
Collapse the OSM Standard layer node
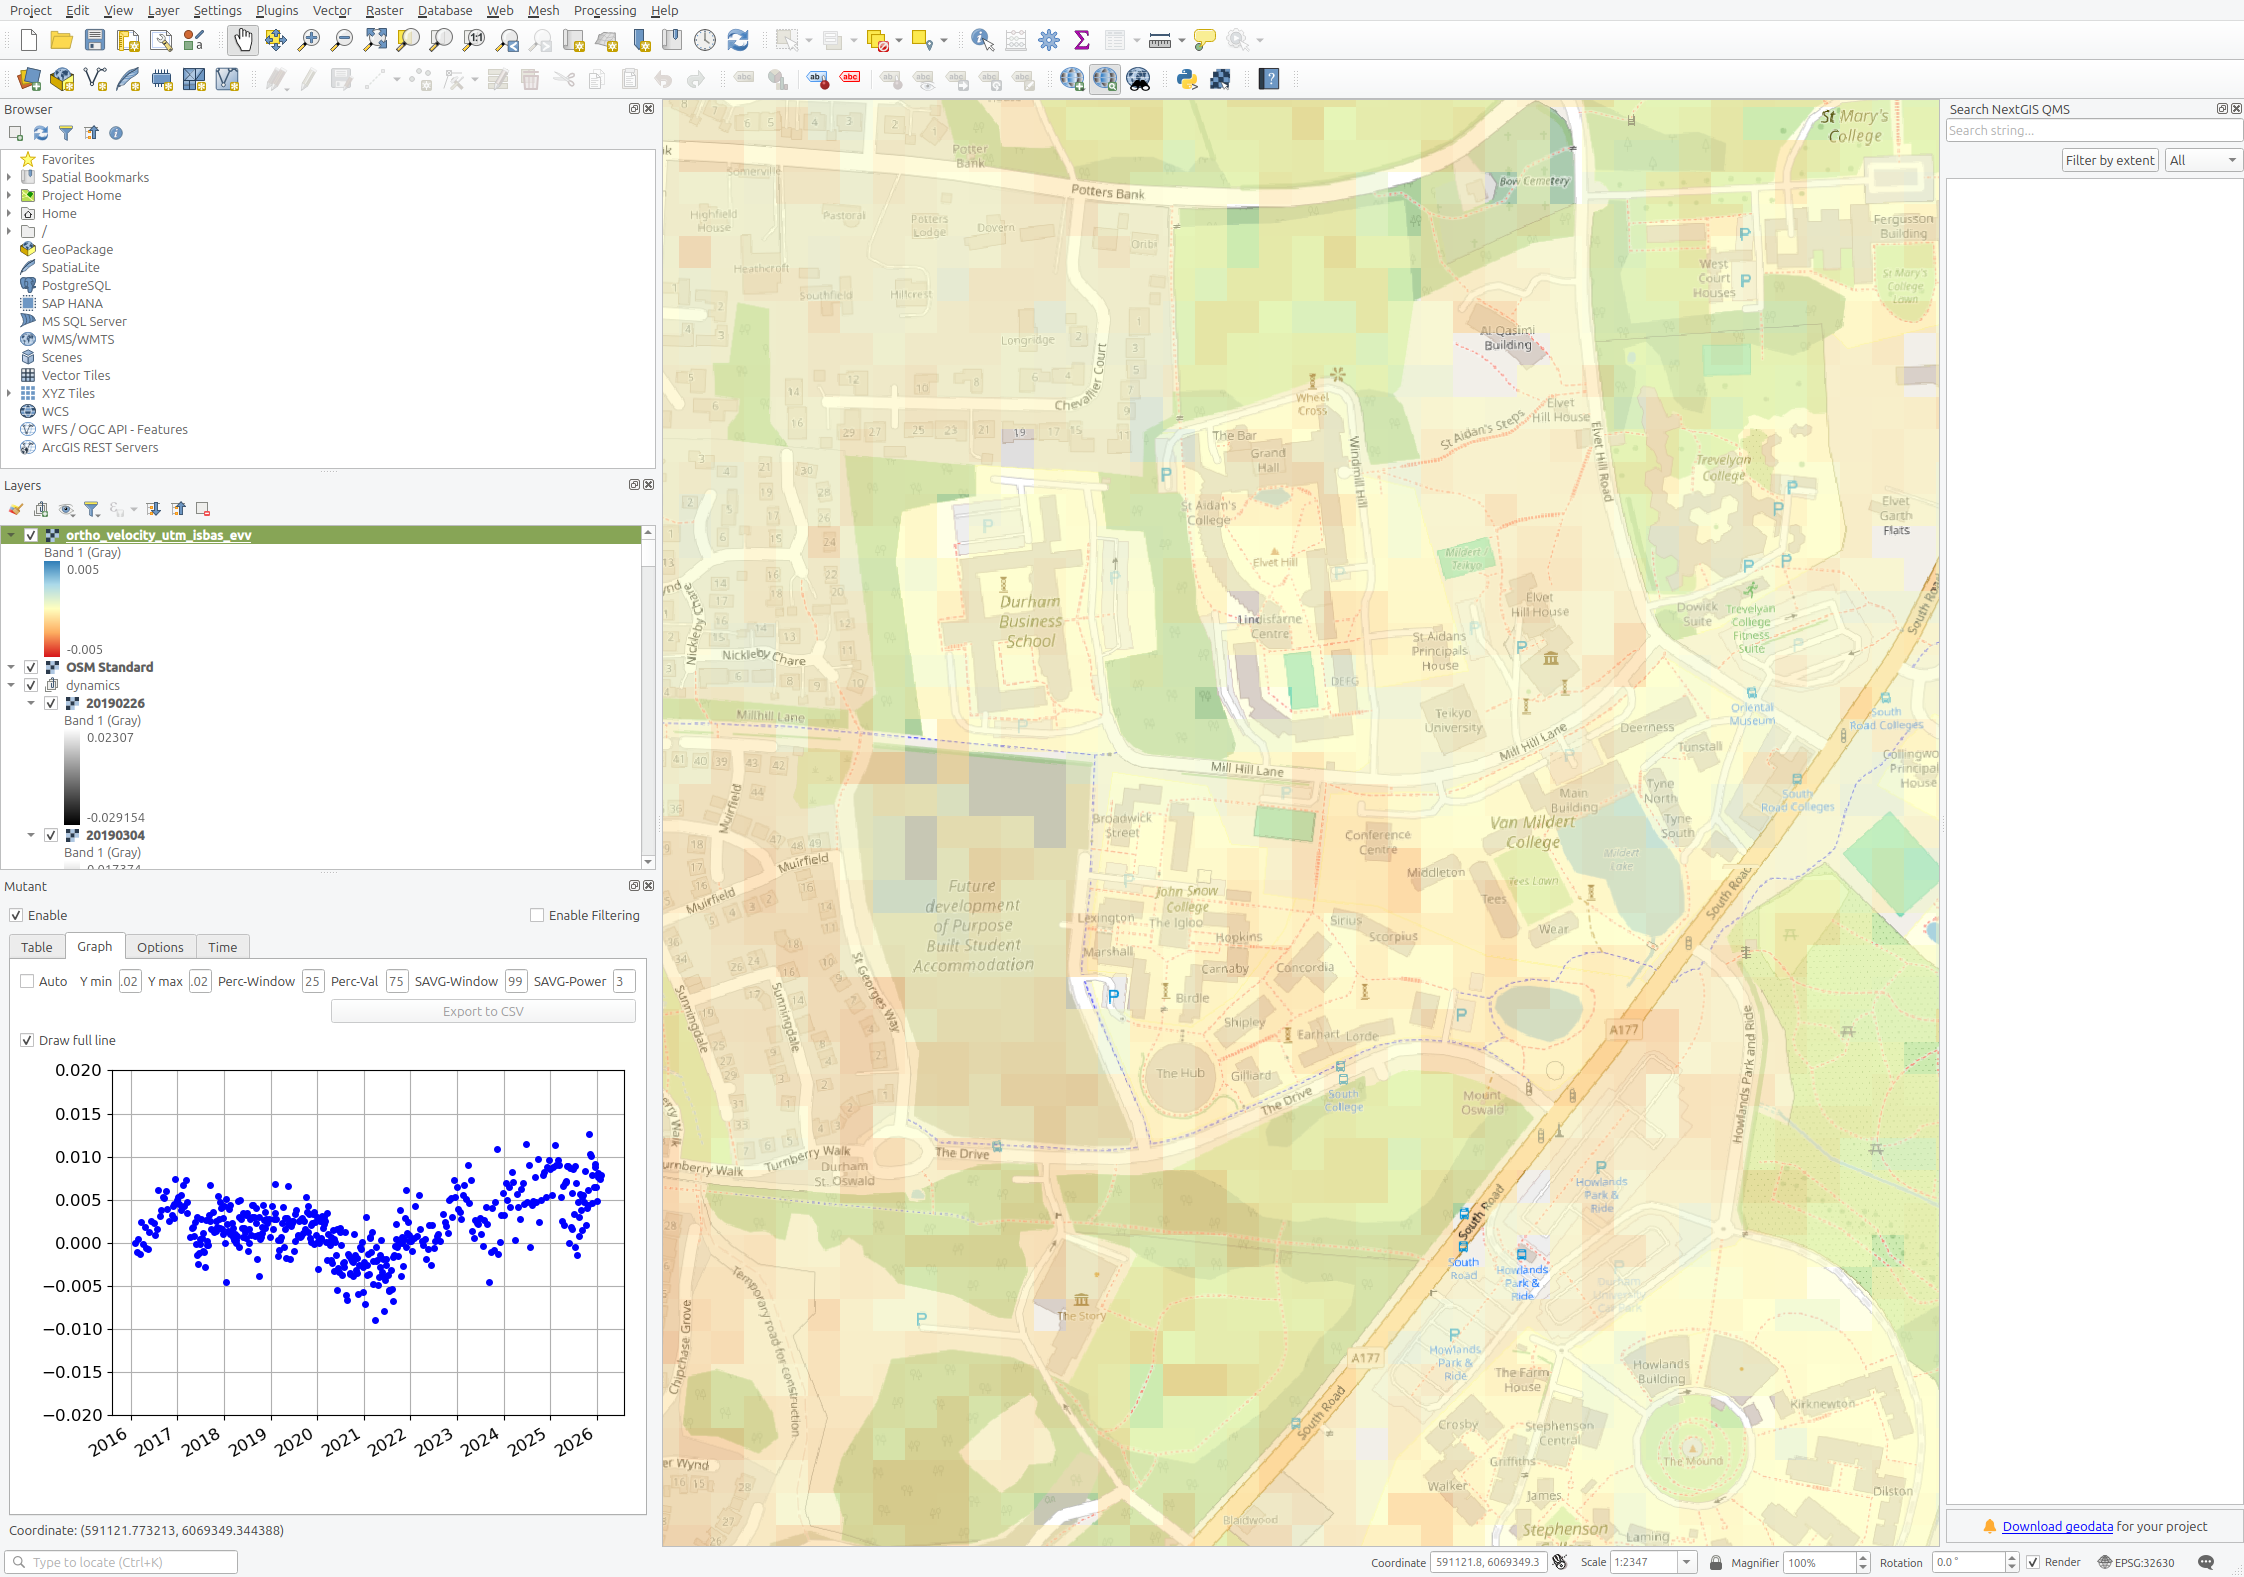11,667
